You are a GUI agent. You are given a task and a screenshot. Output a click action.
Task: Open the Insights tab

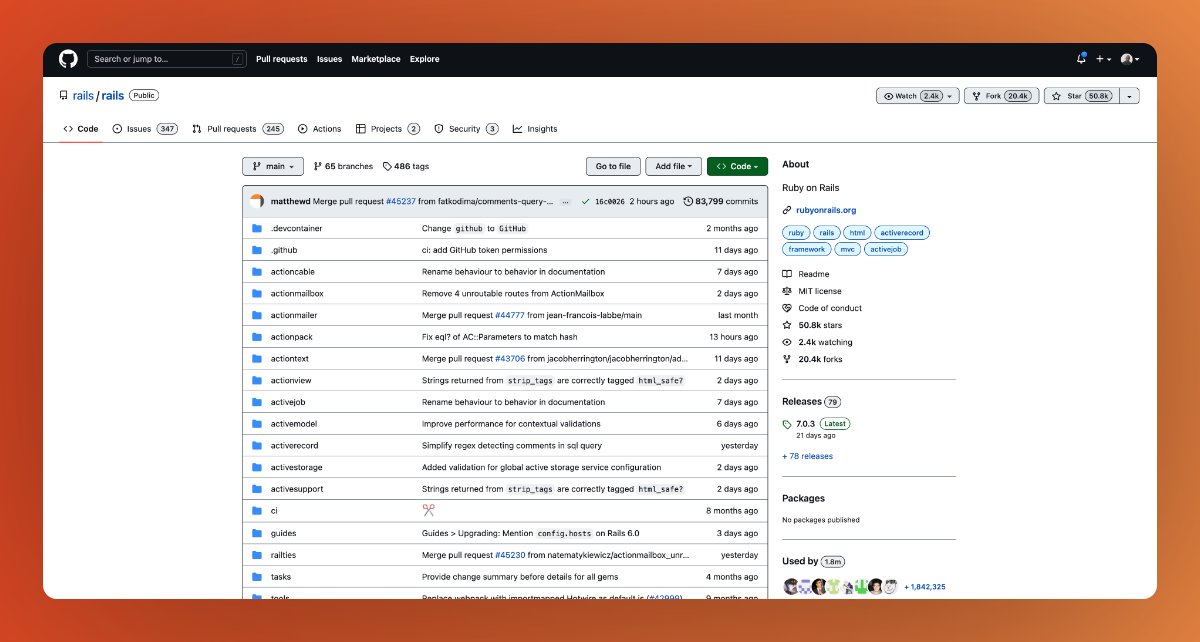click(535, 129)
